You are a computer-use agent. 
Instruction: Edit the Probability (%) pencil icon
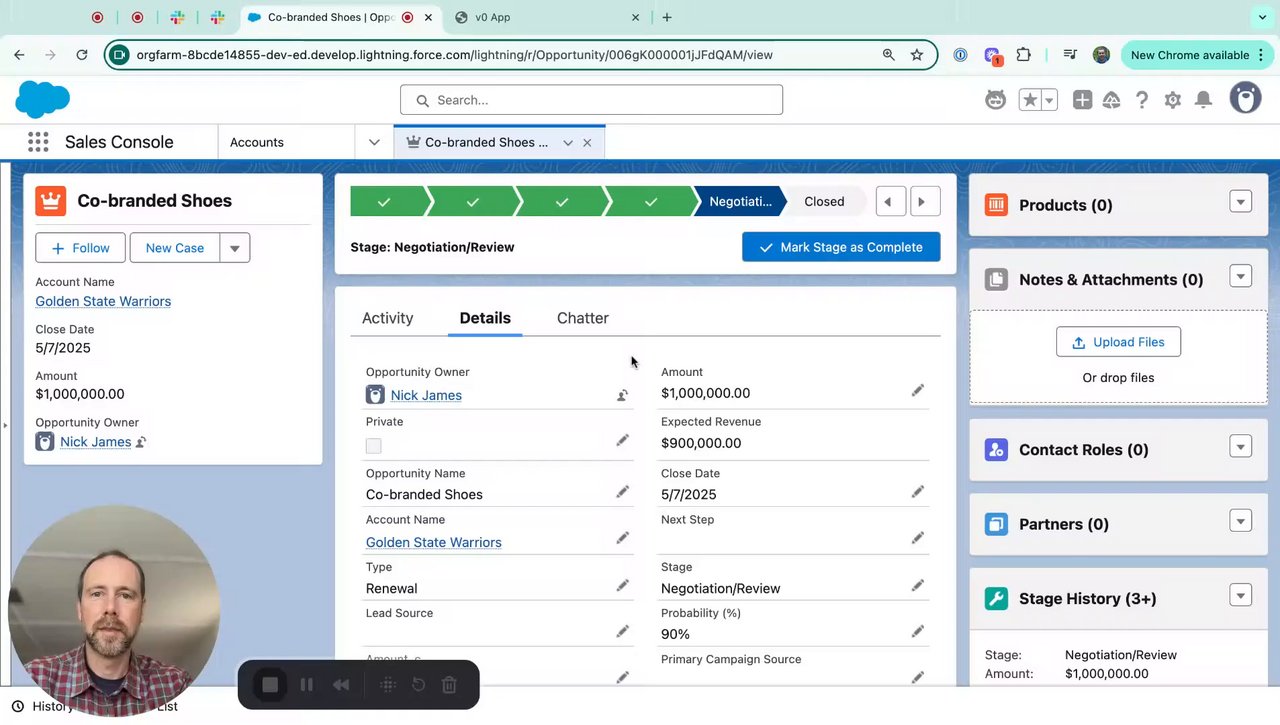point(917,632)
